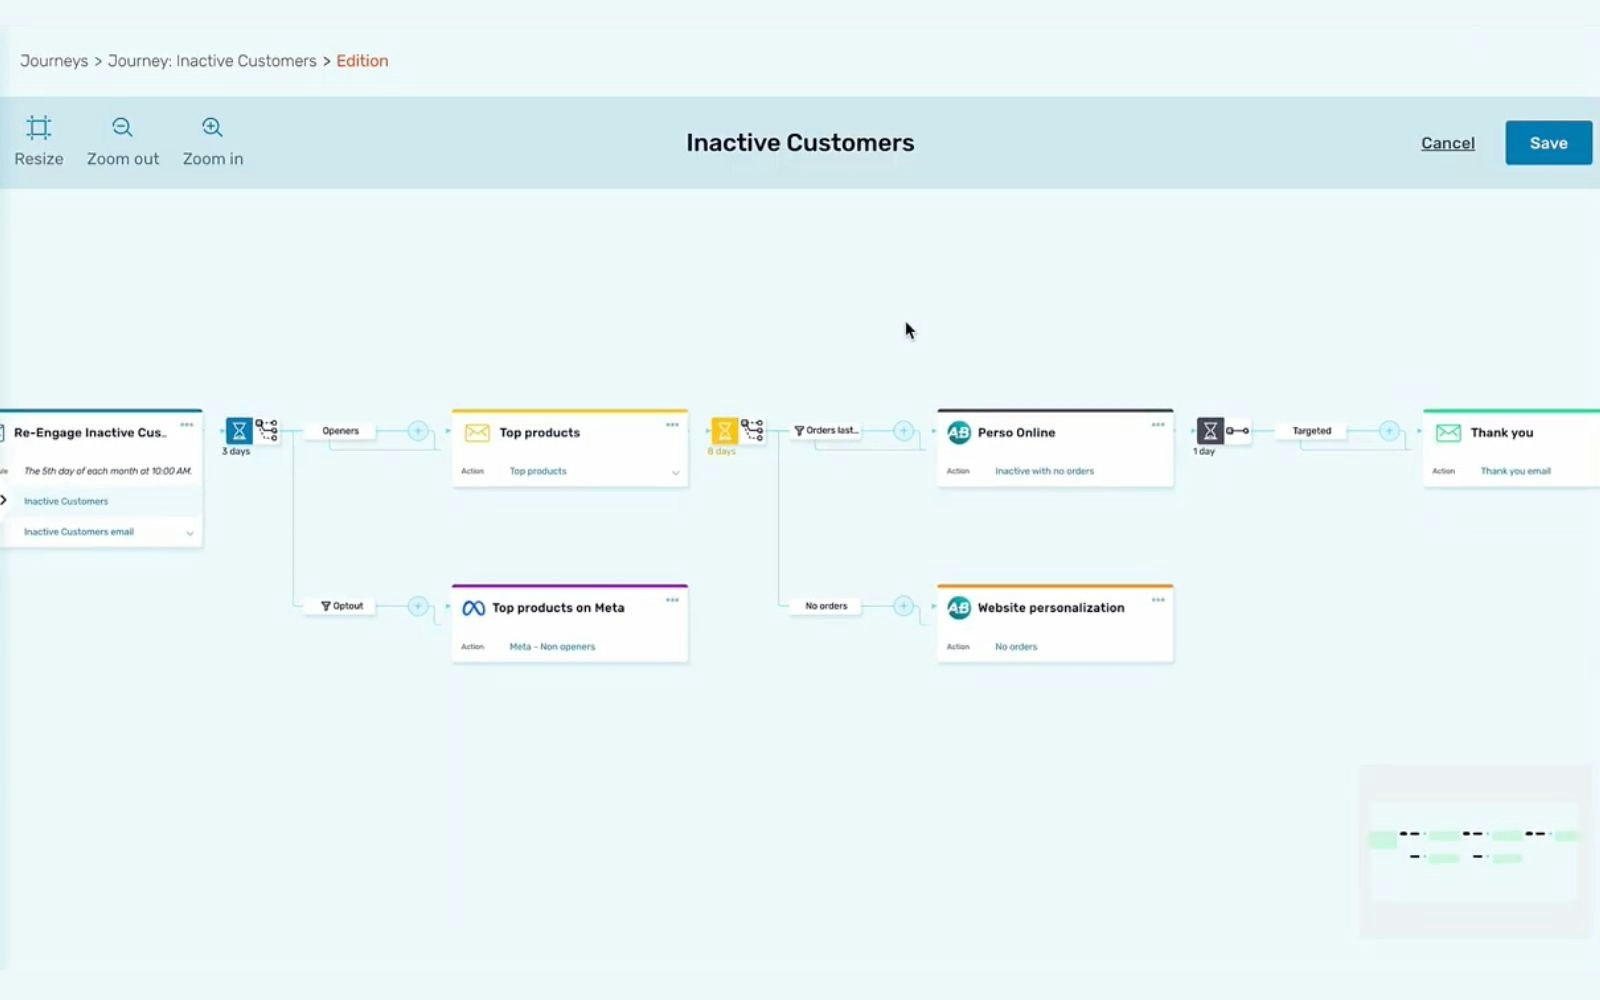1600x1000 pixels.
Task: Open the Top products action link
Action: (x=538, y=471)
